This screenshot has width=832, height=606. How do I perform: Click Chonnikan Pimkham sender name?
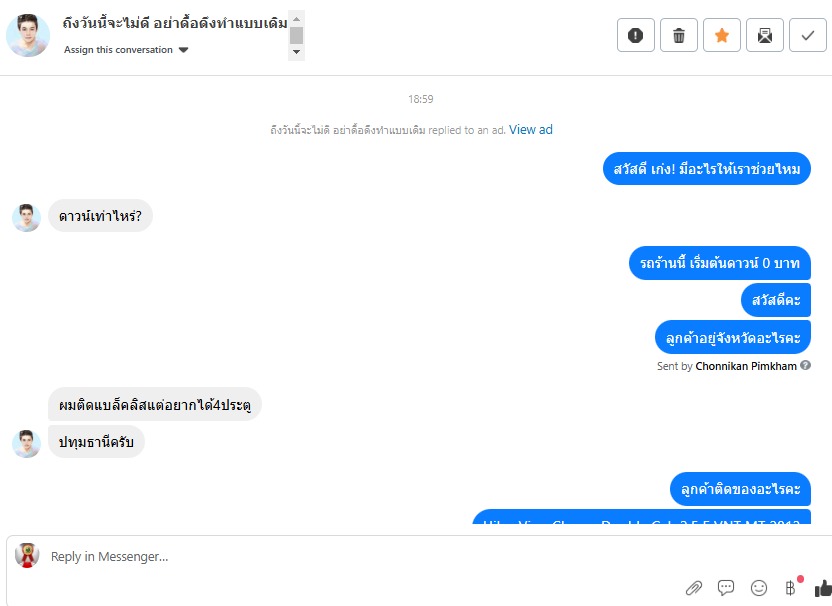coord(746,366)
